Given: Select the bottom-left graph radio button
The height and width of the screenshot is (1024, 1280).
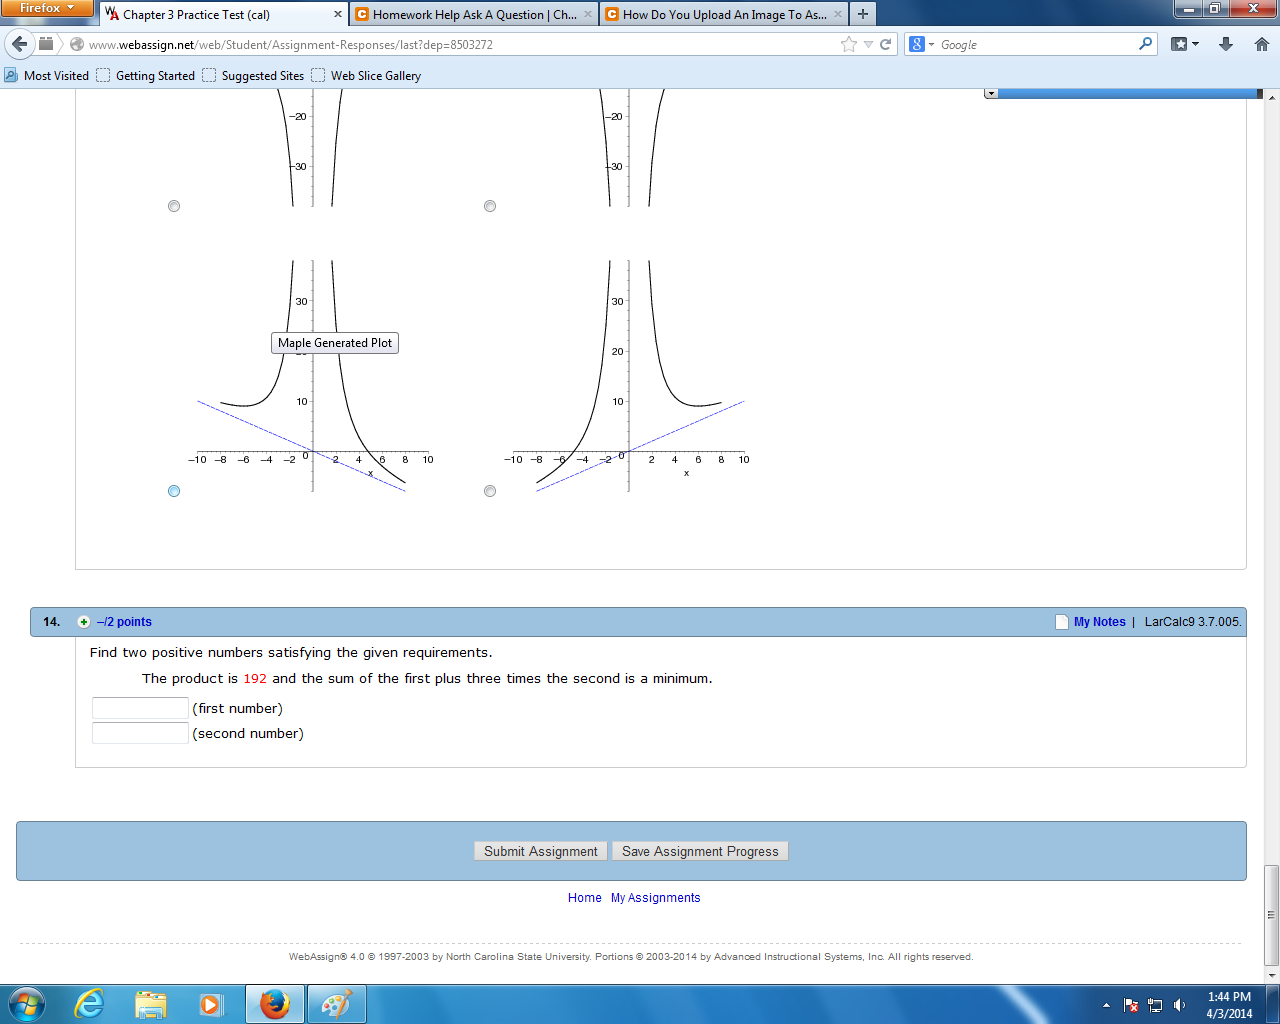Looking at the screenshot, I should click(174, 490).
